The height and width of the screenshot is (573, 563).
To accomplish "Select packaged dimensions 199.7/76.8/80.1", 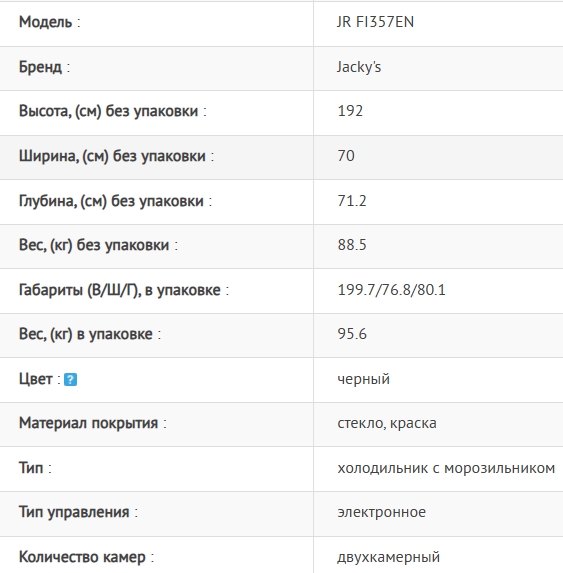I will 391,290.
